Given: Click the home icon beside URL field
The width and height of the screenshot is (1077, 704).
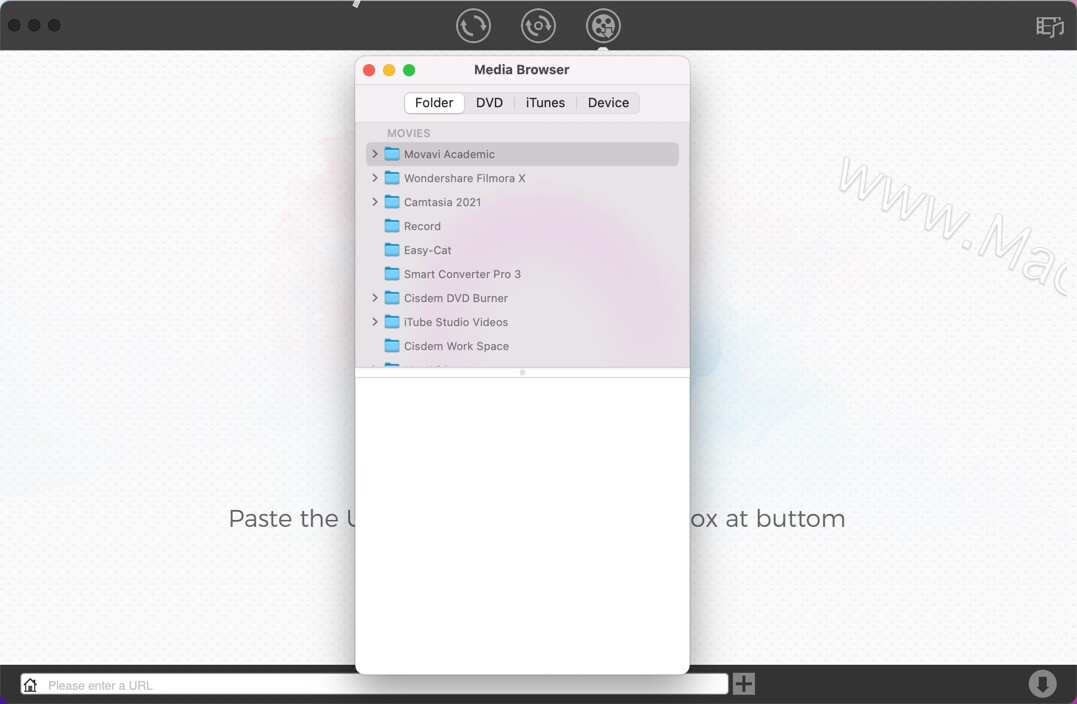Looking at the screenshot, I should [x=30, y=685].
